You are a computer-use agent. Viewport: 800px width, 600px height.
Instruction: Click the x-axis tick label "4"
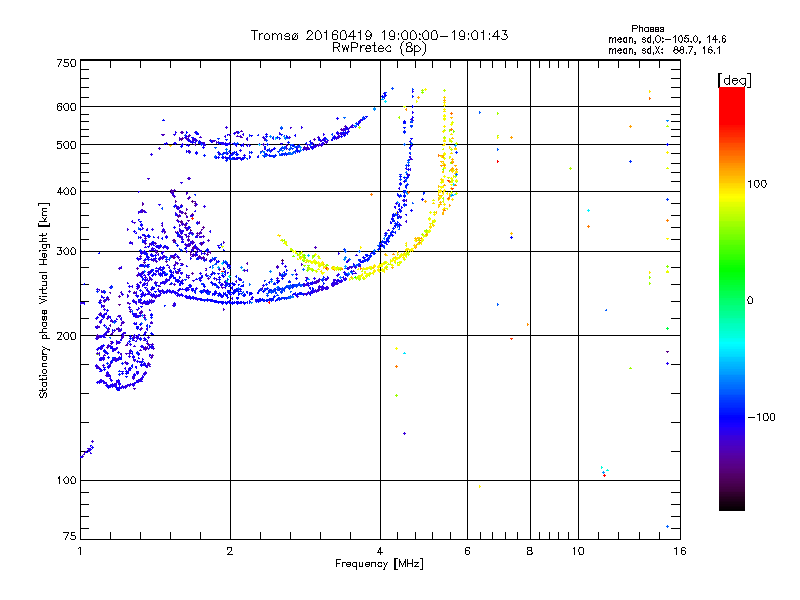tap(380, 551)
